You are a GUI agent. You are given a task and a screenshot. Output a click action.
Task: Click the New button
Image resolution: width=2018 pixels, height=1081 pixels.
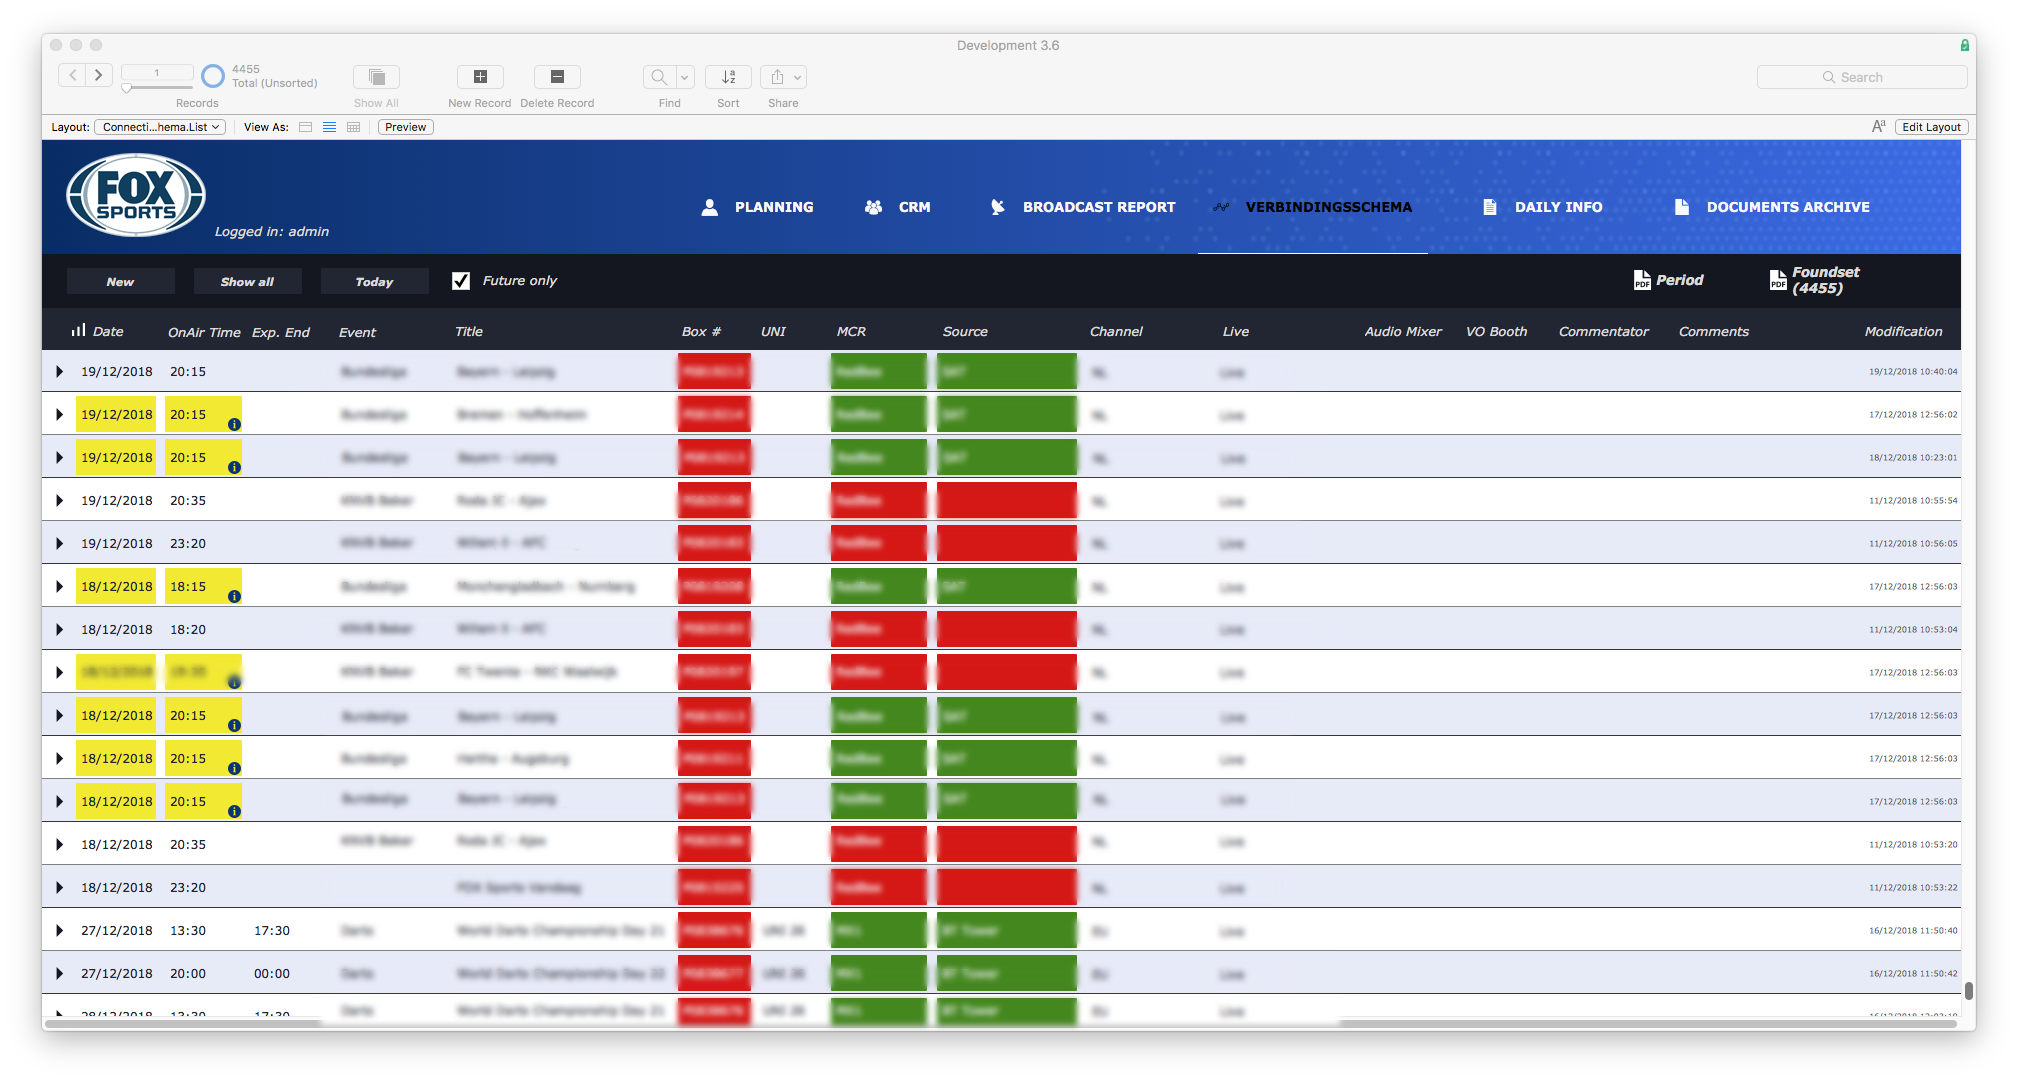coord(120,281)
